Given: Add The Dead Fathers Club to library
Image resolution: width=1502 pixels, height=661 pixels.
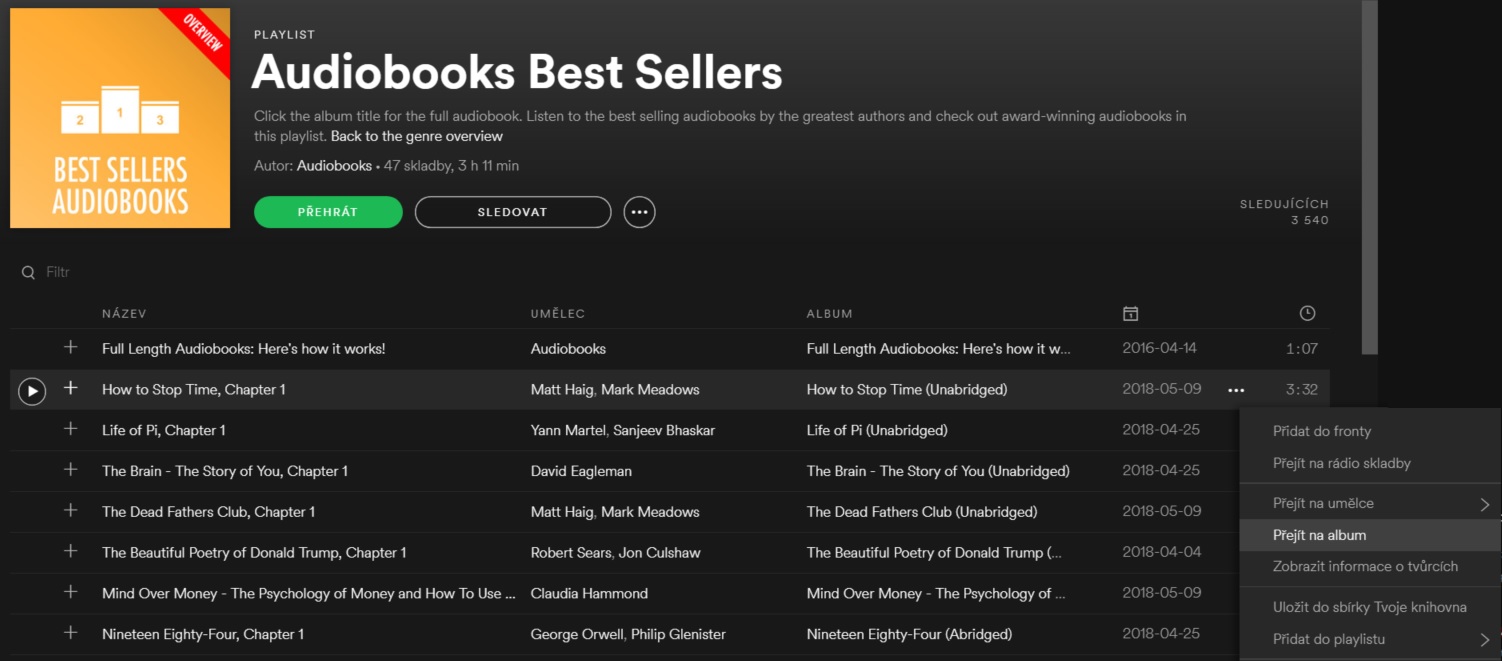Looking at the screenshot, I should coord(70,511).
